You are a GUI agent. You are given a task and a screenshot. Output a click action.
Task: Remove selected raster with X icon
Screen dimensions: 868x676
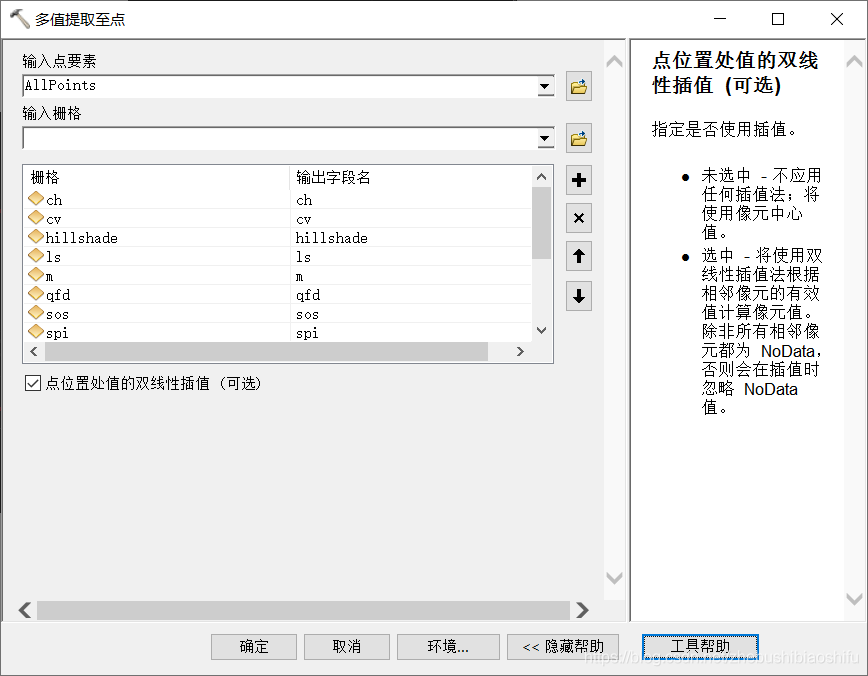[x=578, y=218]
